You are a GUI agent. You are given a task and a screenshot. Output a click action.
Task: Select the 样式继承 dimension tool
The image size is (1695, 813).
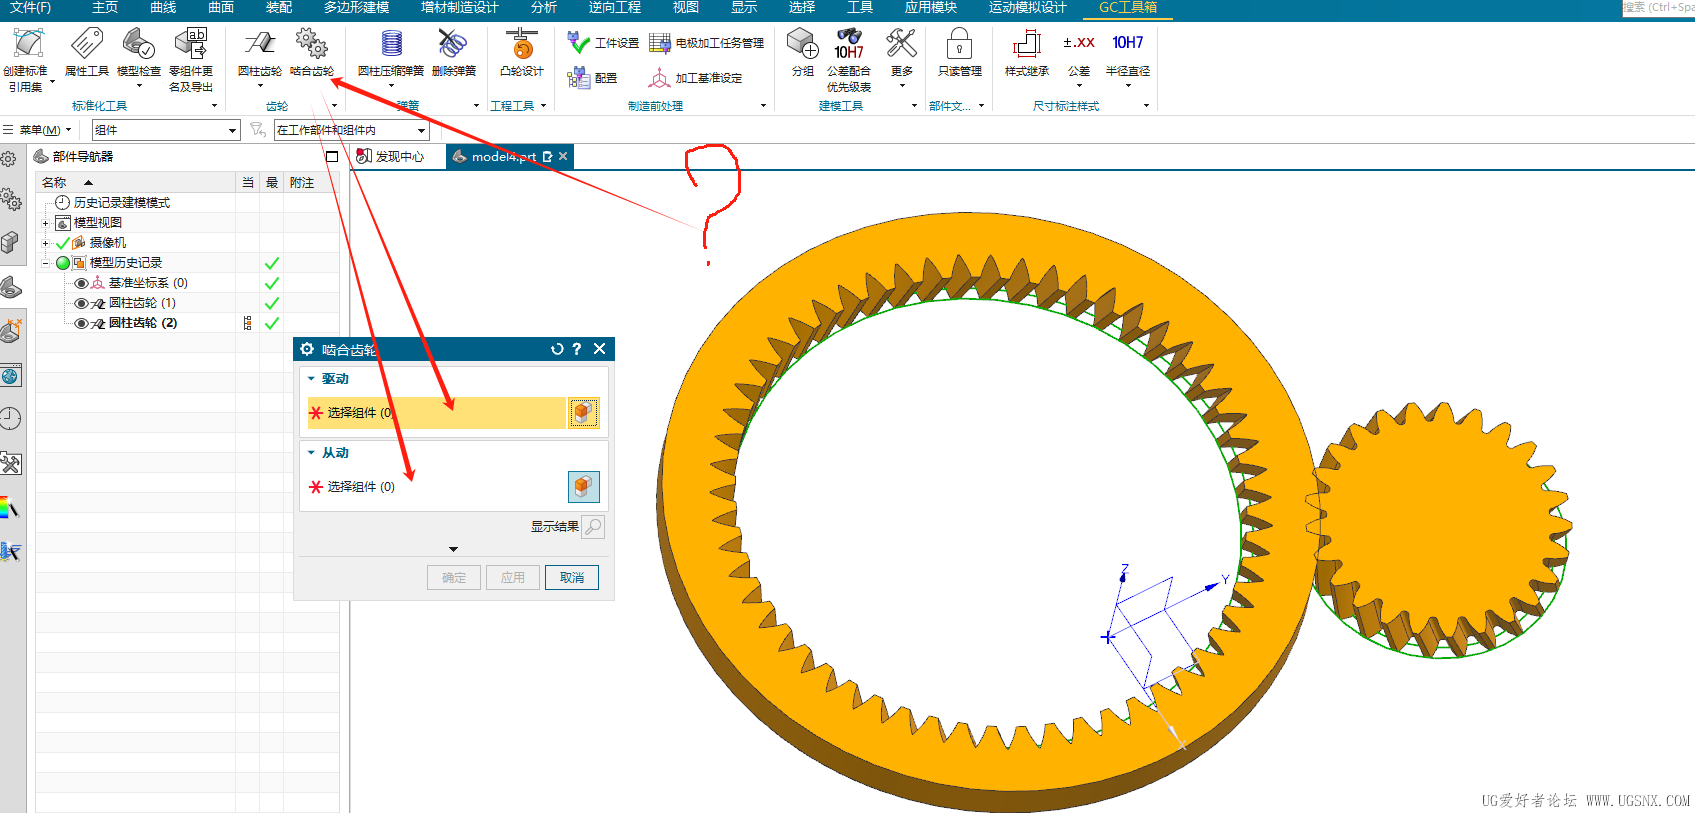point(1027,44)
